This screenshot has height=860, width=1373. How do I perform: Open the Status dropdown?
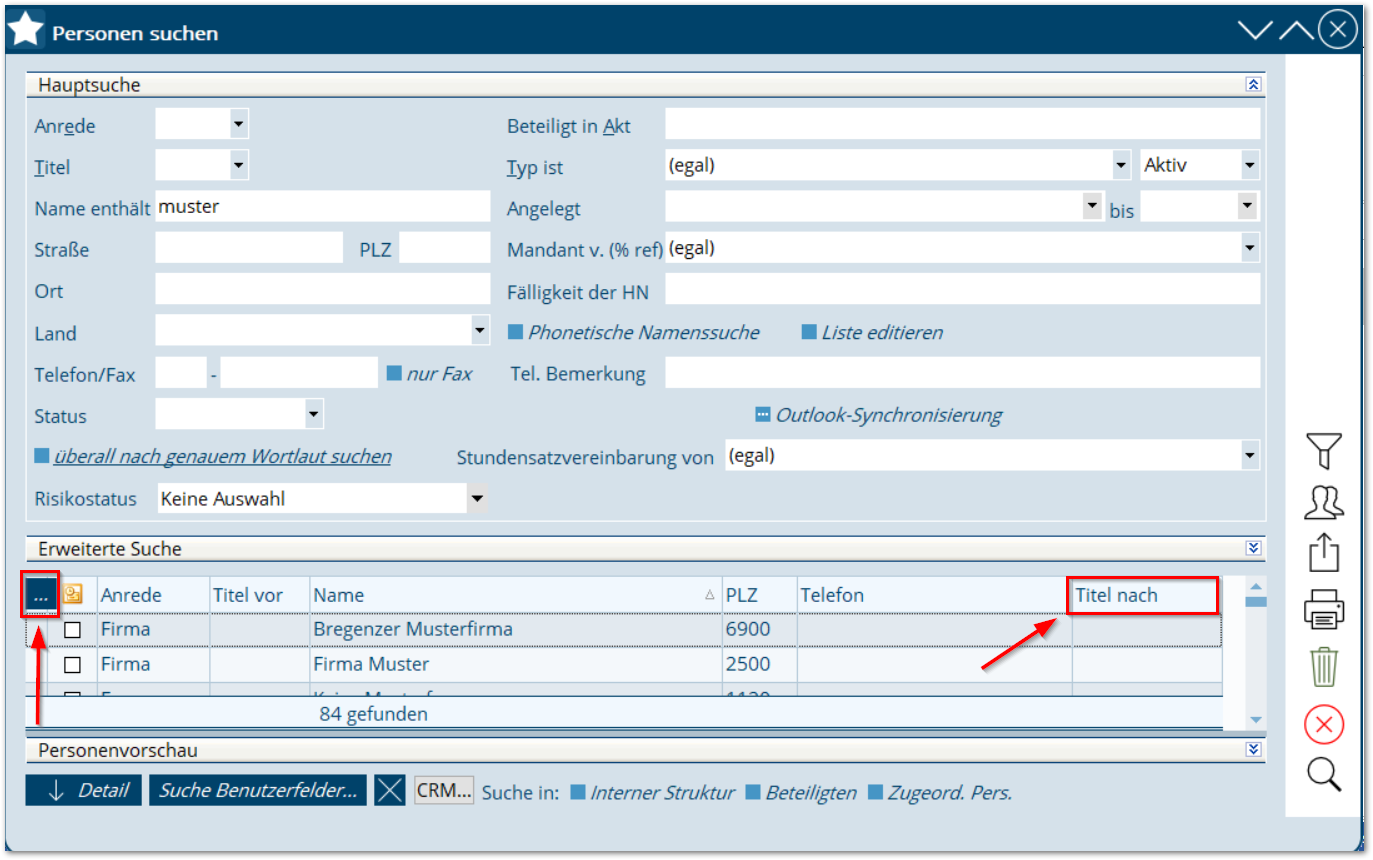[313, 412]
